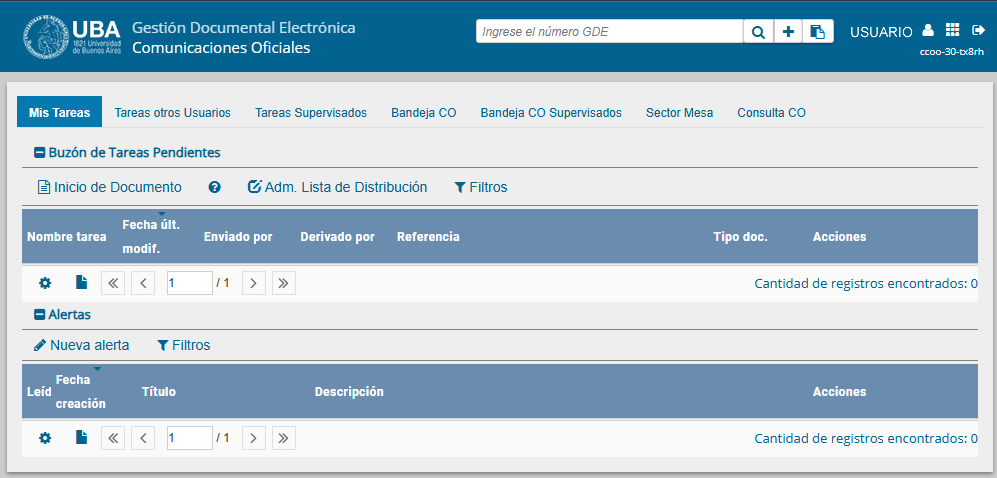
Task: Open Adm. Lista de Distribución
Action: click(x=337, y=187)
